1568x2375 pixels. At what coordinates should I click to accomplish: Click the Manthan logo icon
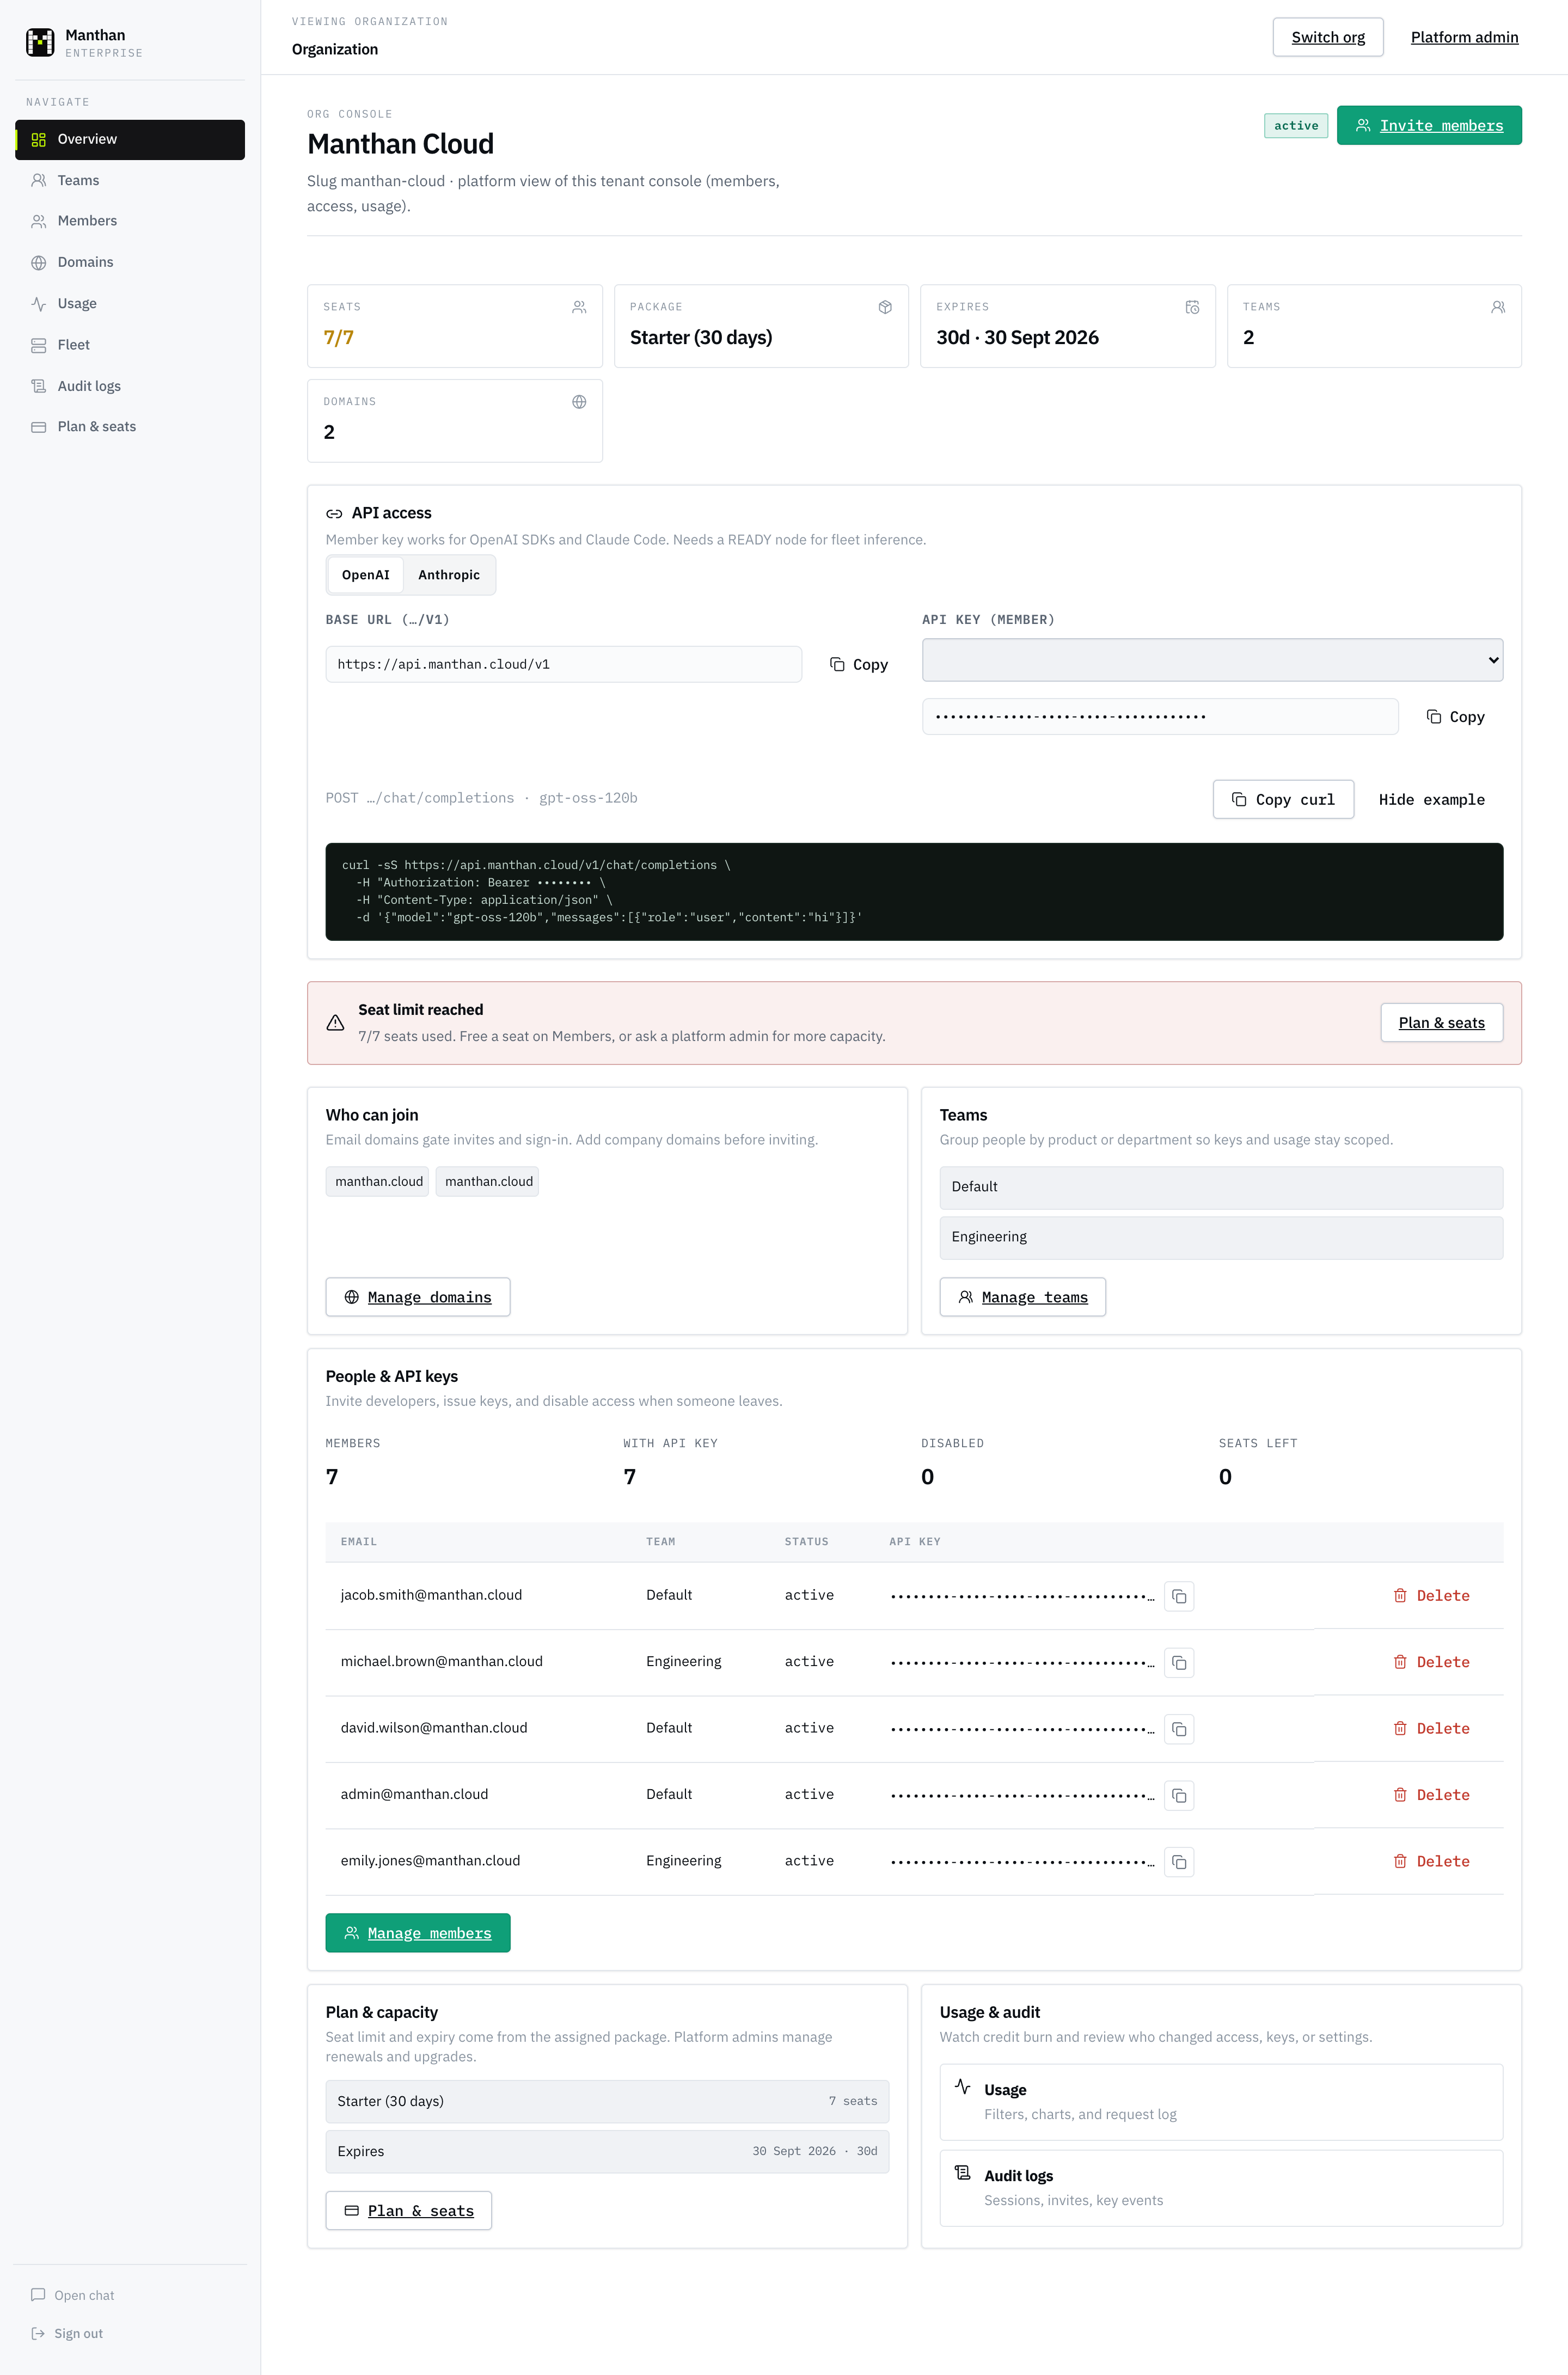point(40,42)
